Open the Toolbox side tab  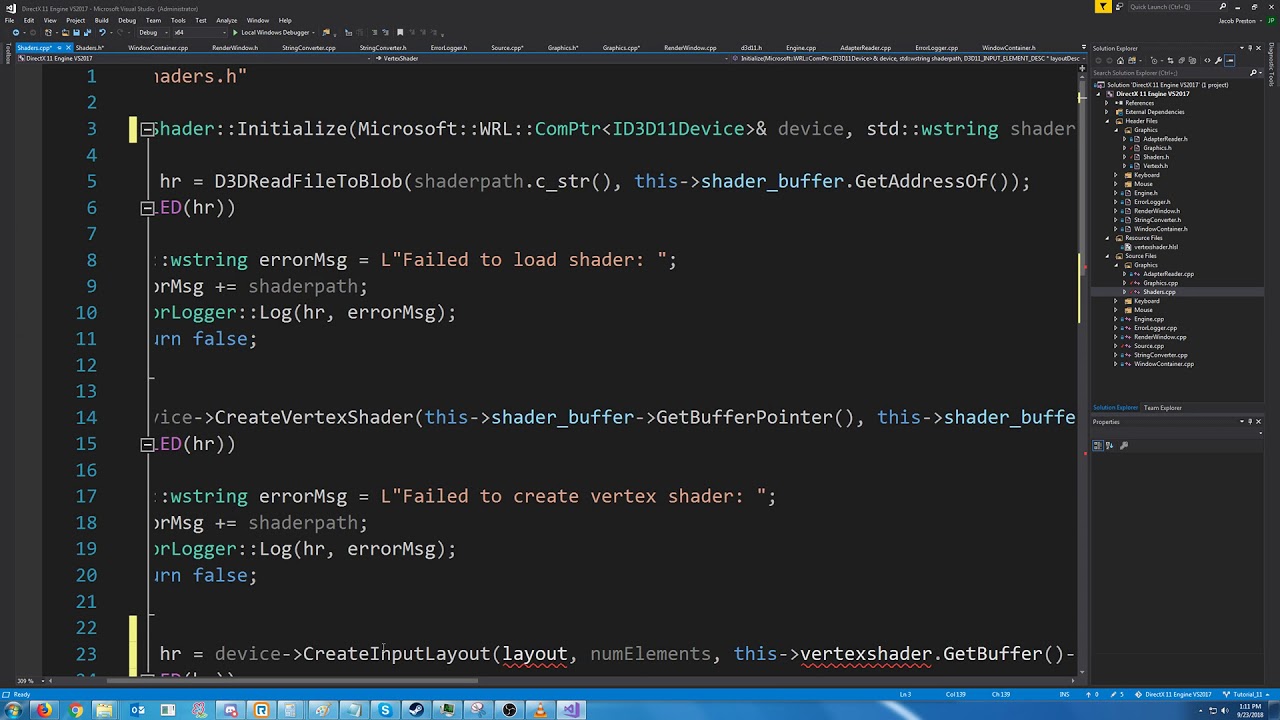pyautogui.click(x=7, y=53)
